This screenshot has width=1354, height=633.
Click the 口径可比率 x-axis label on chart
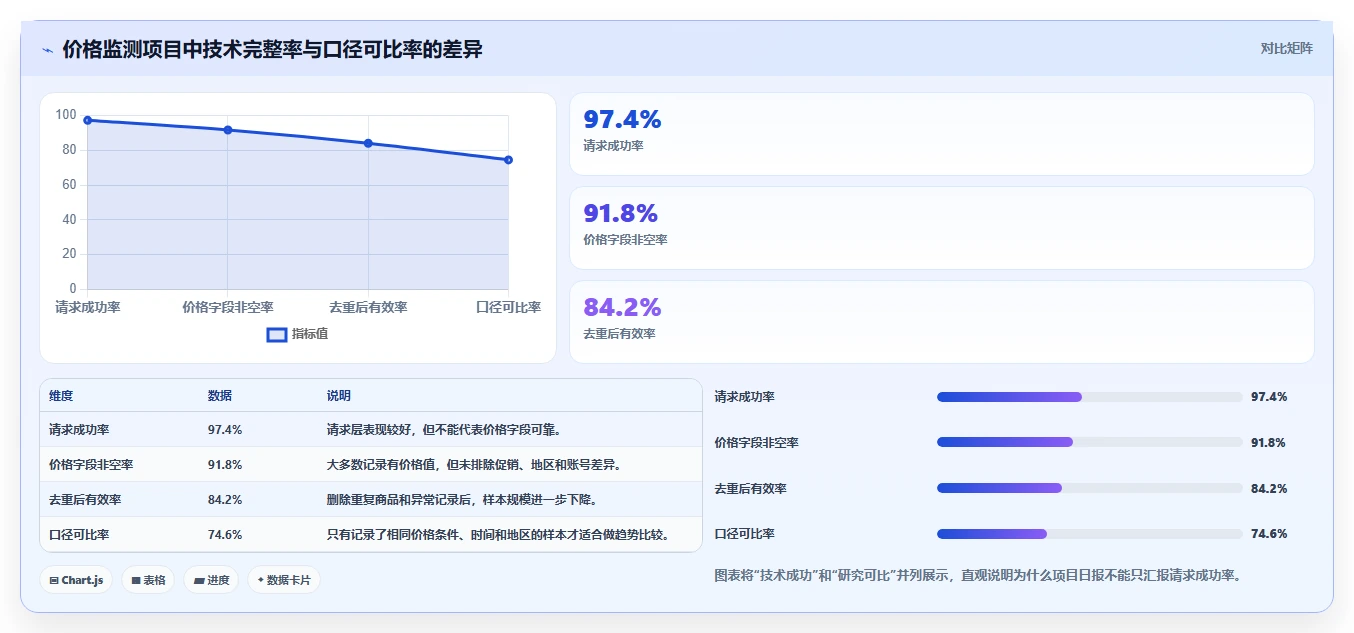point(508,307)
